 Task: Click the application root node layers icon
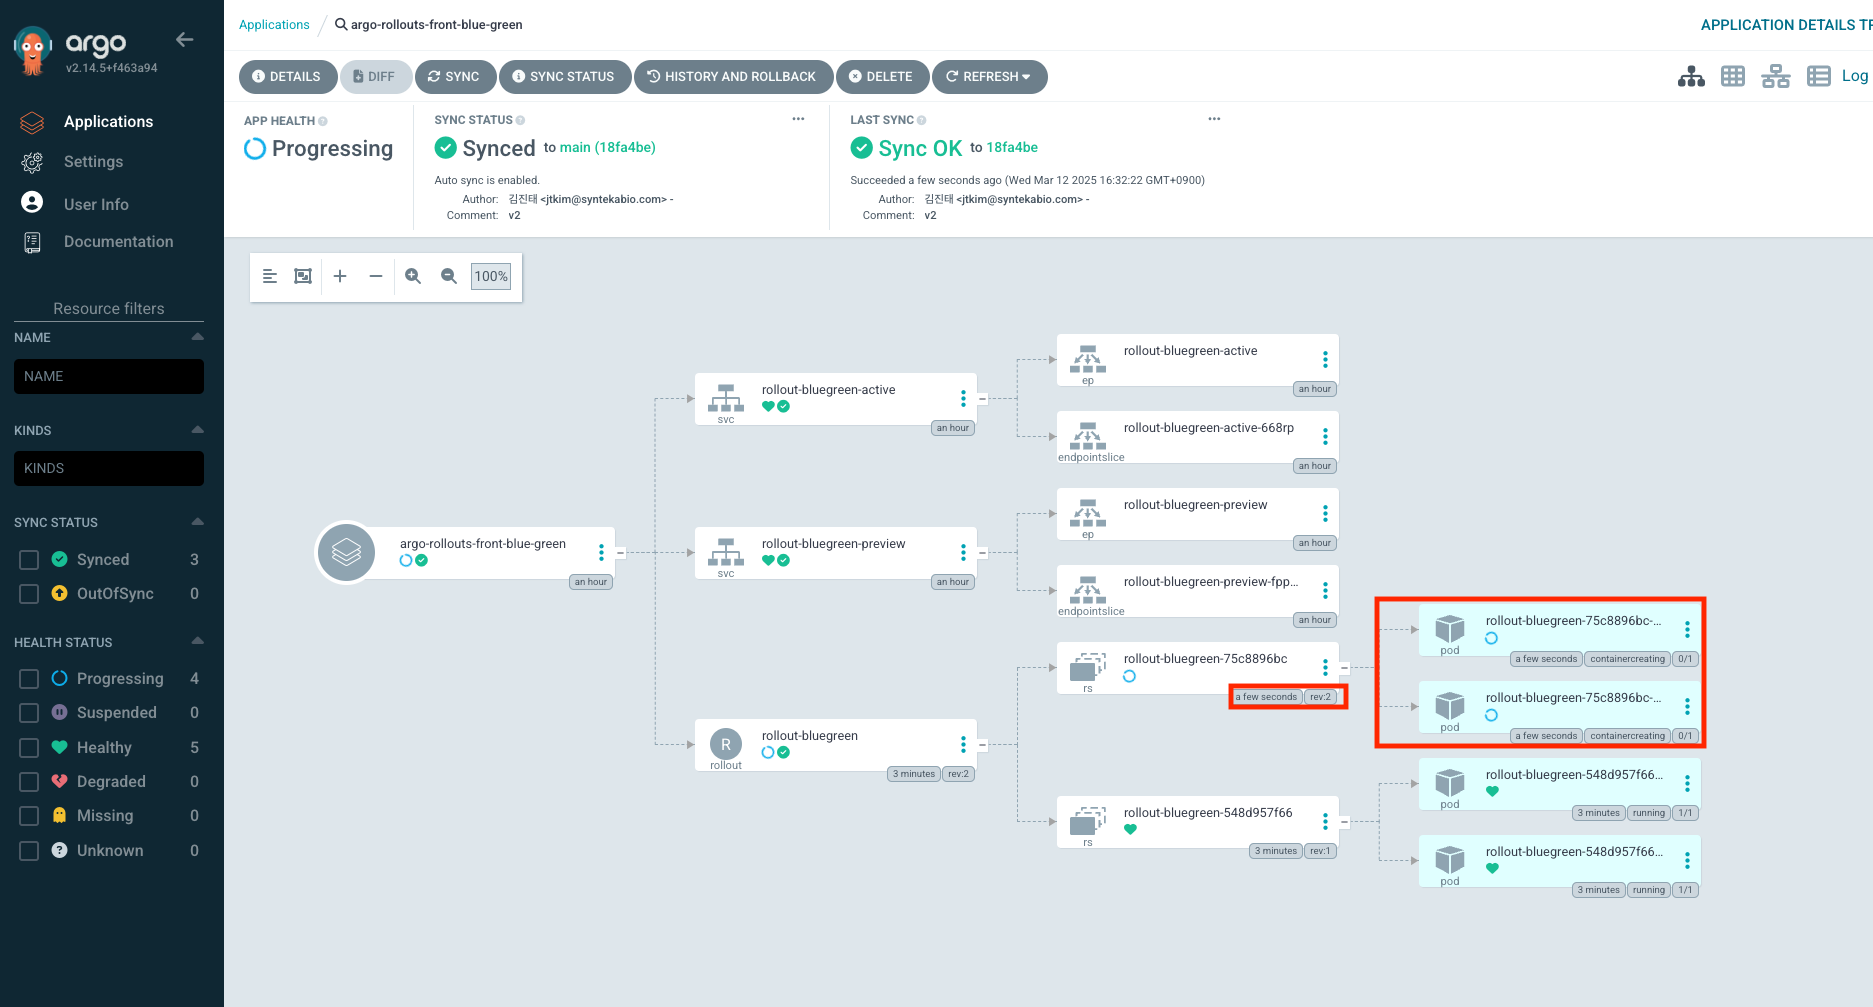coord(346,552)
